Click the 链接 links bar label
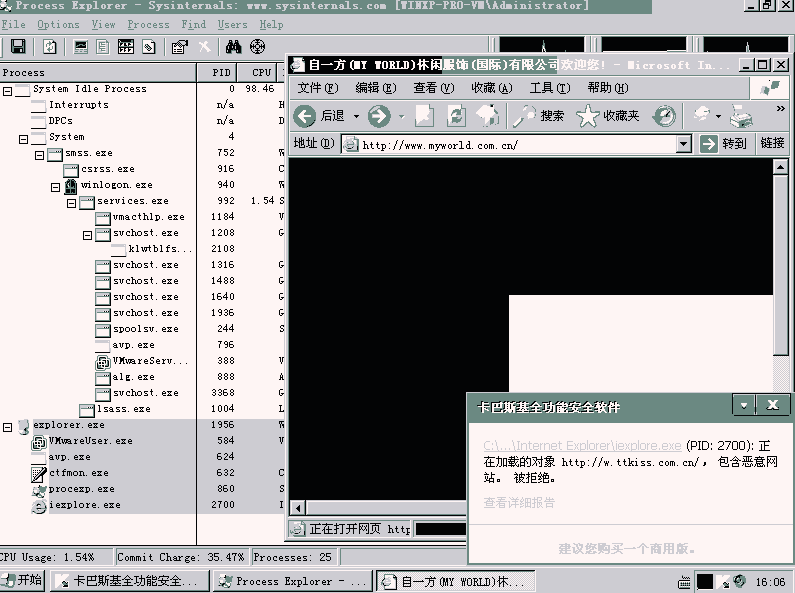The image size is (795, 593). click(x=772, y=143)
